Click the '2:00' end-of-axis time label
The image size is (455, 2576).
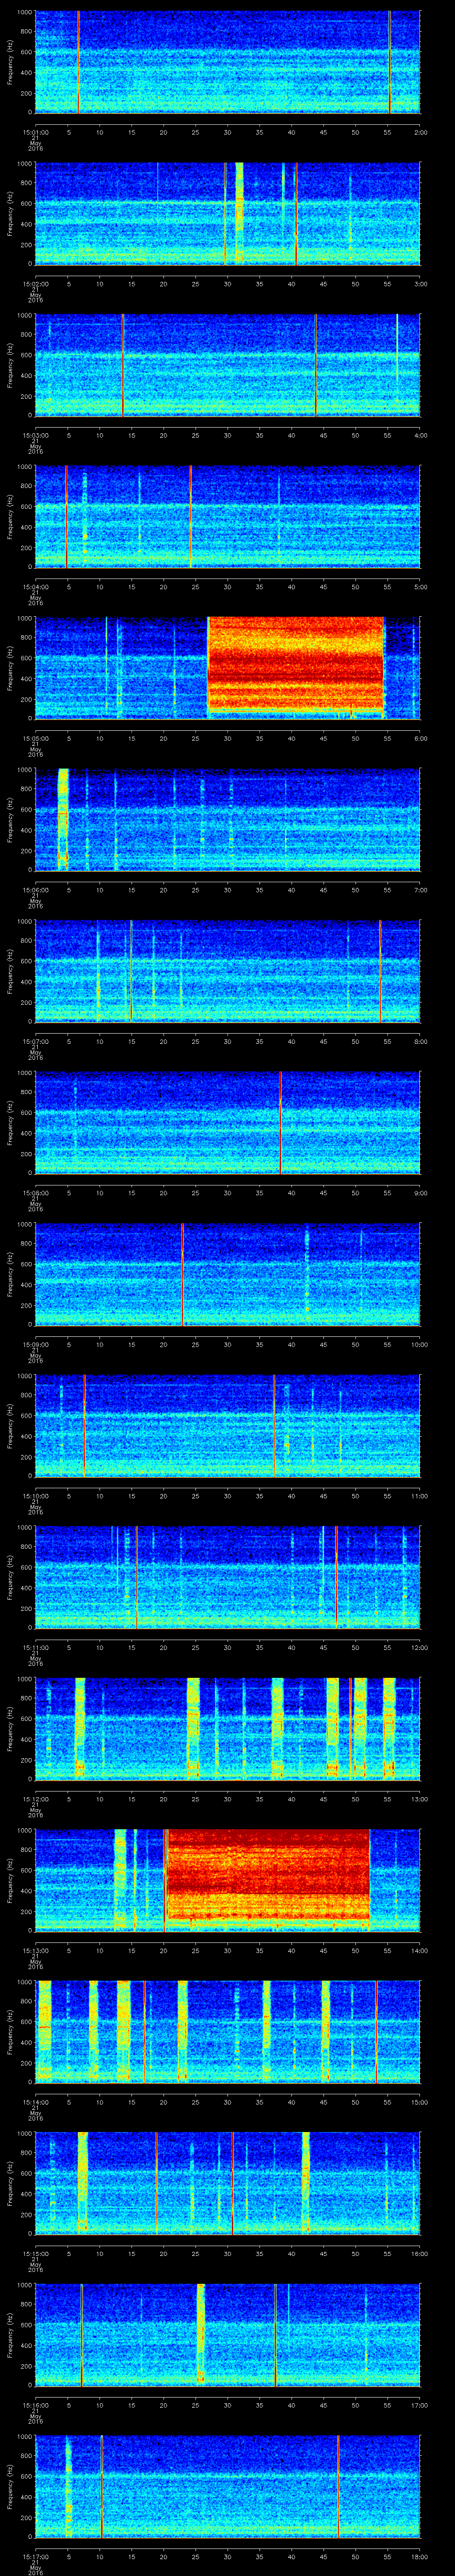point(420,131)
